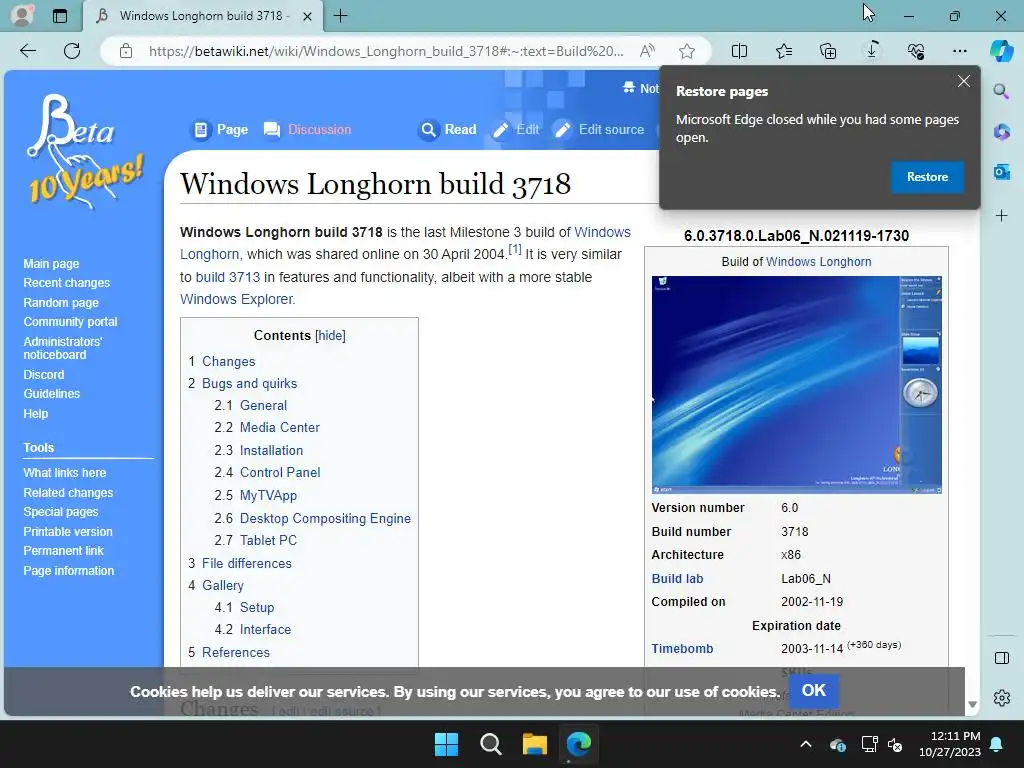Accept cookies with OK button
The height and width of the screenshot is (768, 1024).
(814, 690)
